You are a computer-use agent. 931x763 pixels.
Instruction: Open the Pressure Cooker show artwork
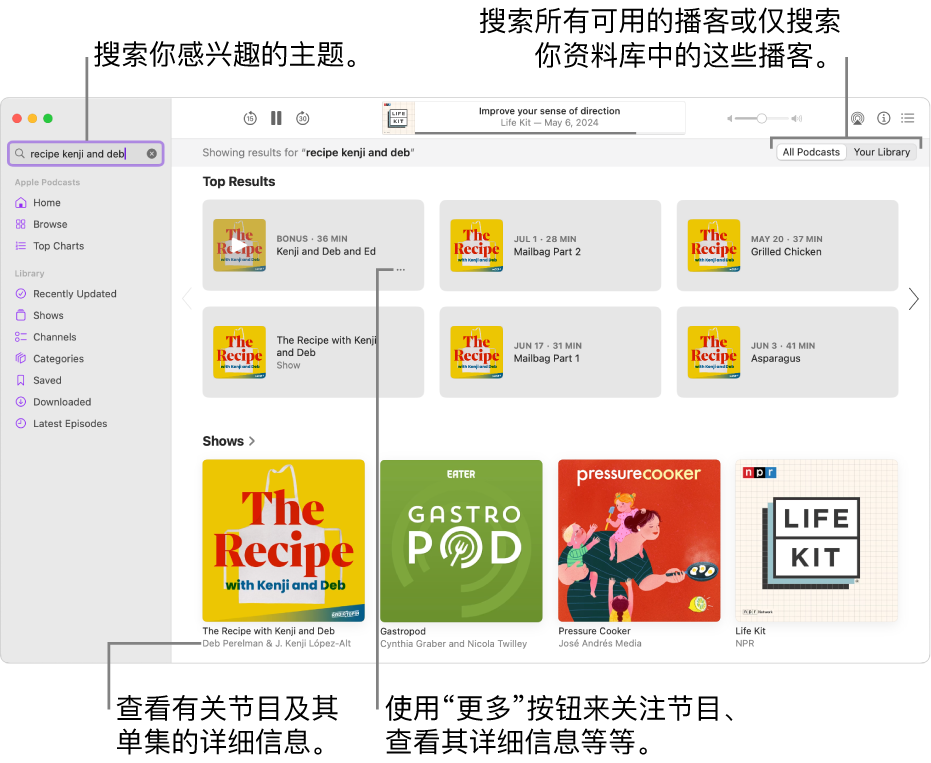click(639, 541)
